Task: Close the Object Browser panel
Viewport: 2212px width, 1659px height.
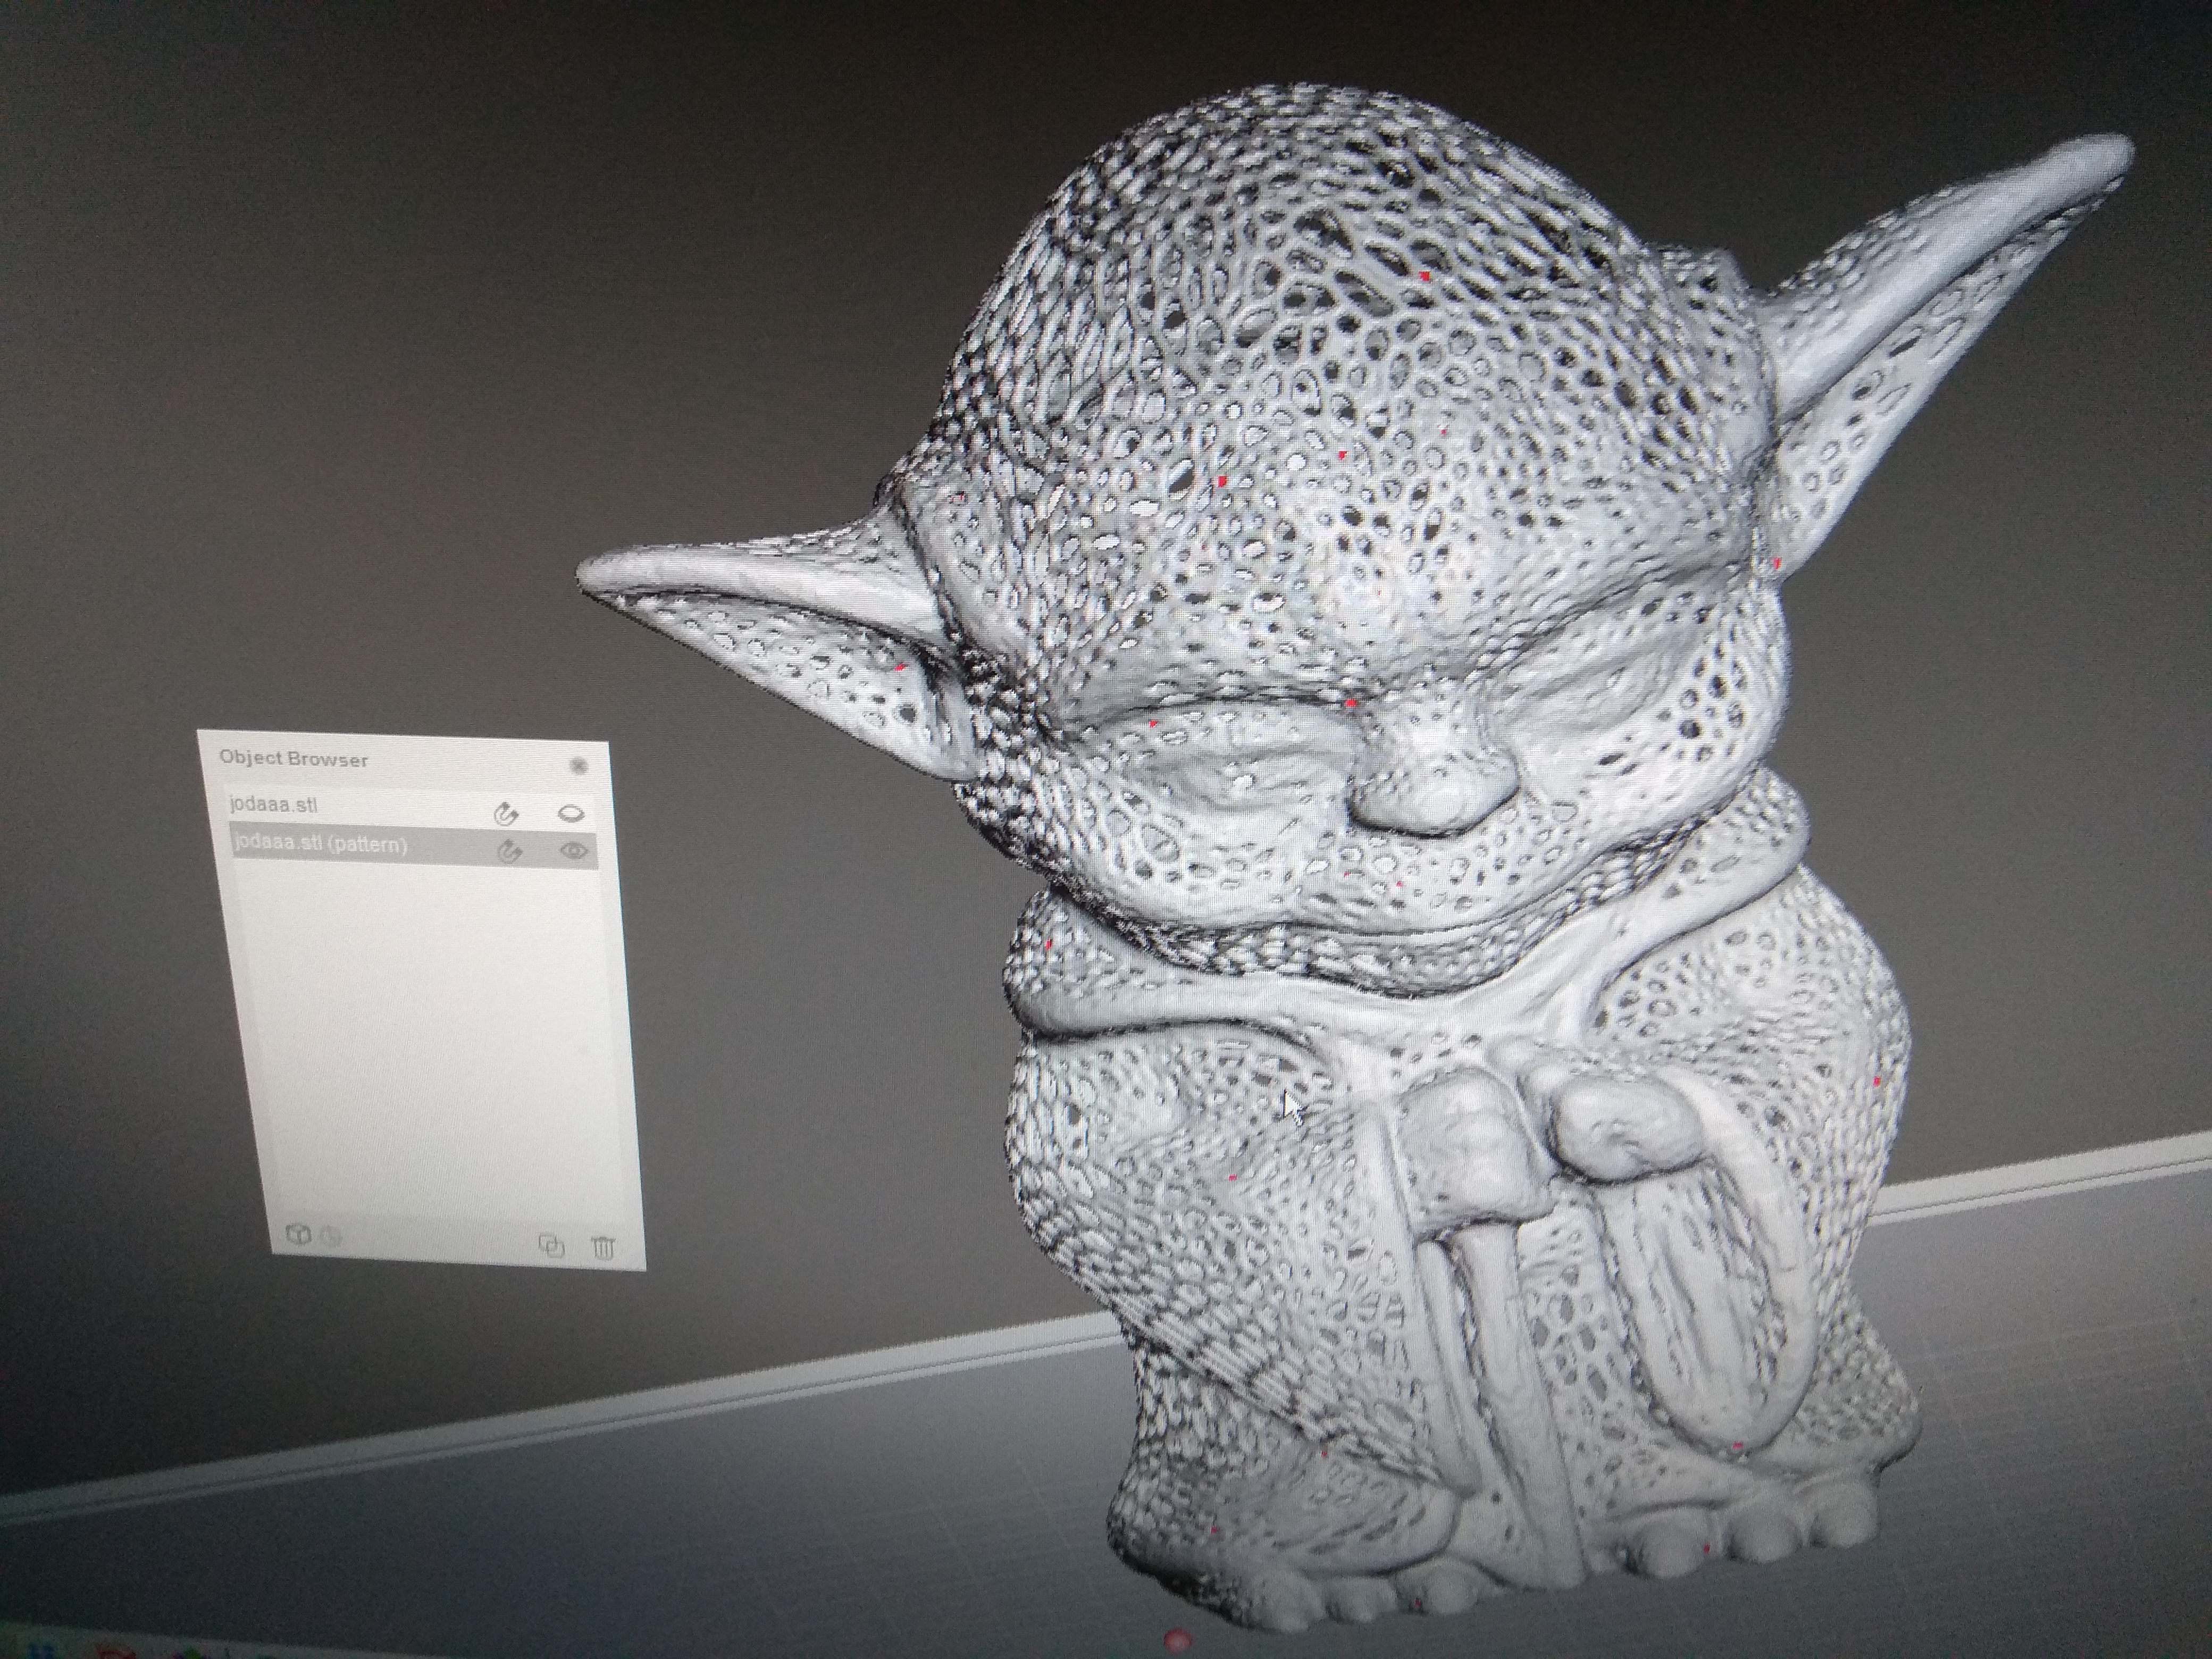Action: coord(578,766)
